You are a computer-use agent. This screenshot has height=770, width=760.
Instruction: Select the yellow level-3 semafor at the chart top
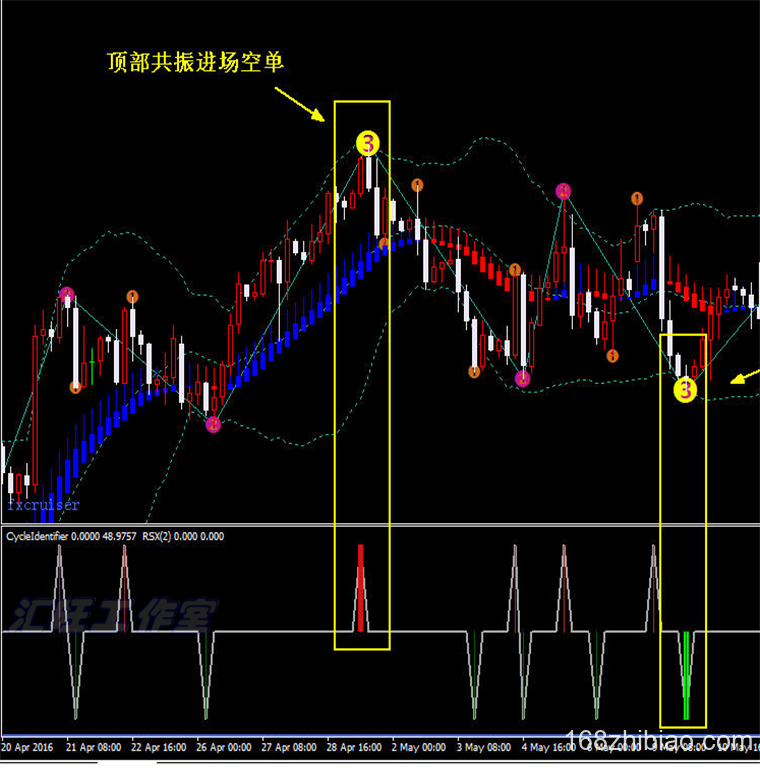tap(368, 143)
